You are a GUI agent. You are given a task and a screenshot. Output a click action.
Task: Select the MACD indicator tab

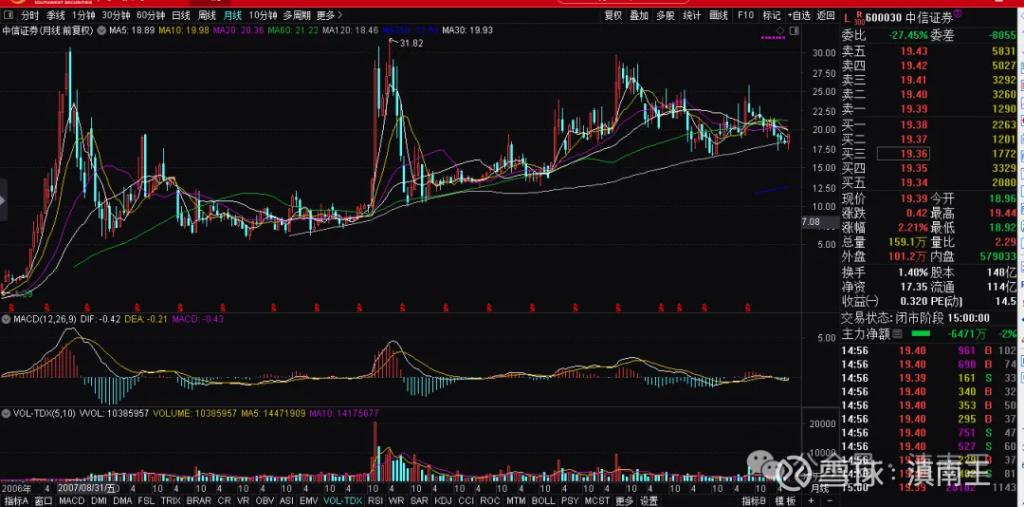[x=71, y=501]
